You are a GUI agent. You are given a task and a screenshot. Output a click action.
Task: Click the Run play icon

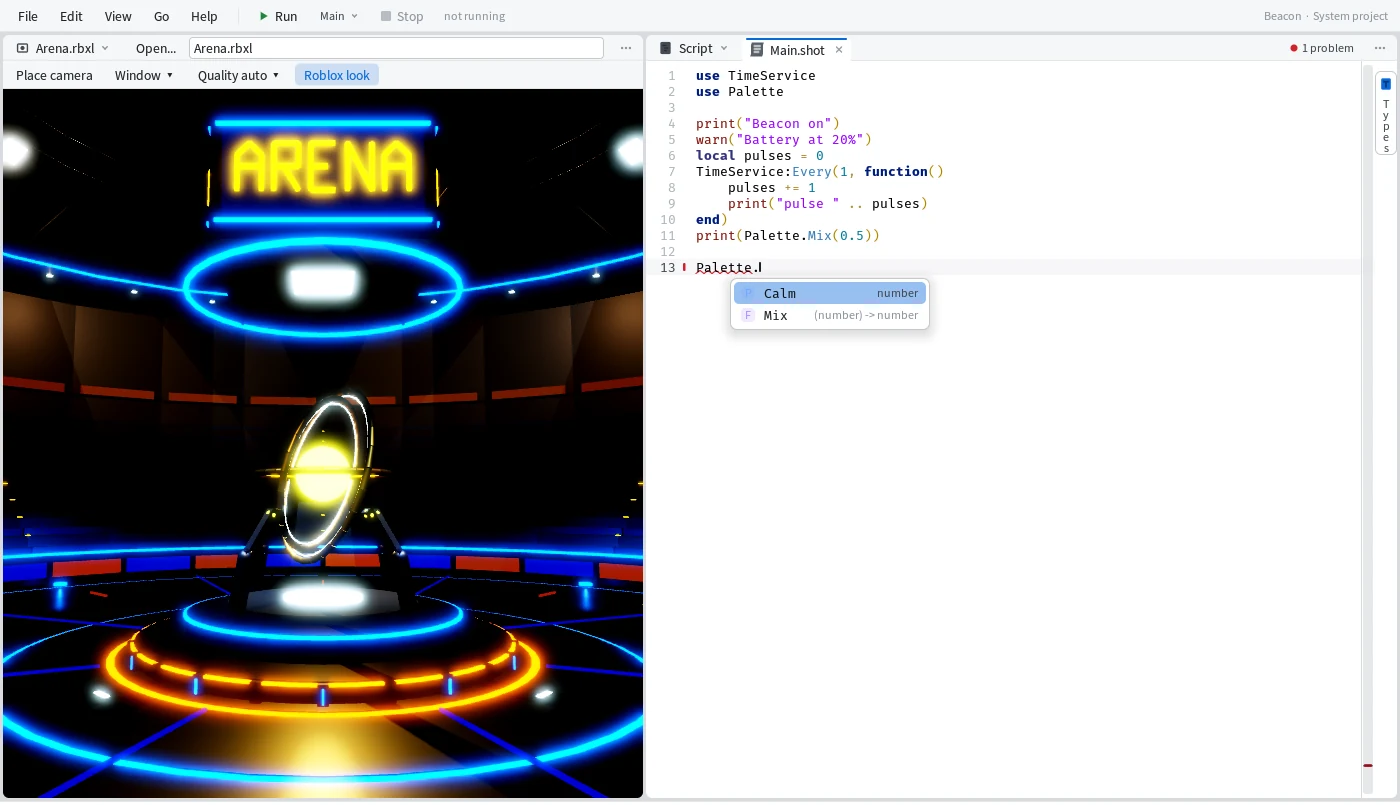coord(263,16)
